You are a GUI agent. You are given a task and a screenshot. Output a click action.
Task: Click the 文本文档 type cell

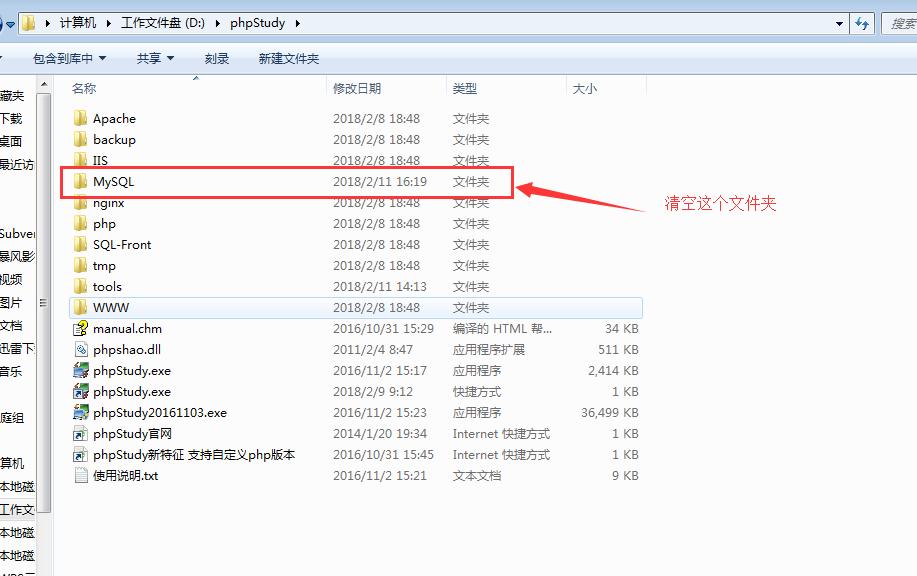(x=477, y=476)
